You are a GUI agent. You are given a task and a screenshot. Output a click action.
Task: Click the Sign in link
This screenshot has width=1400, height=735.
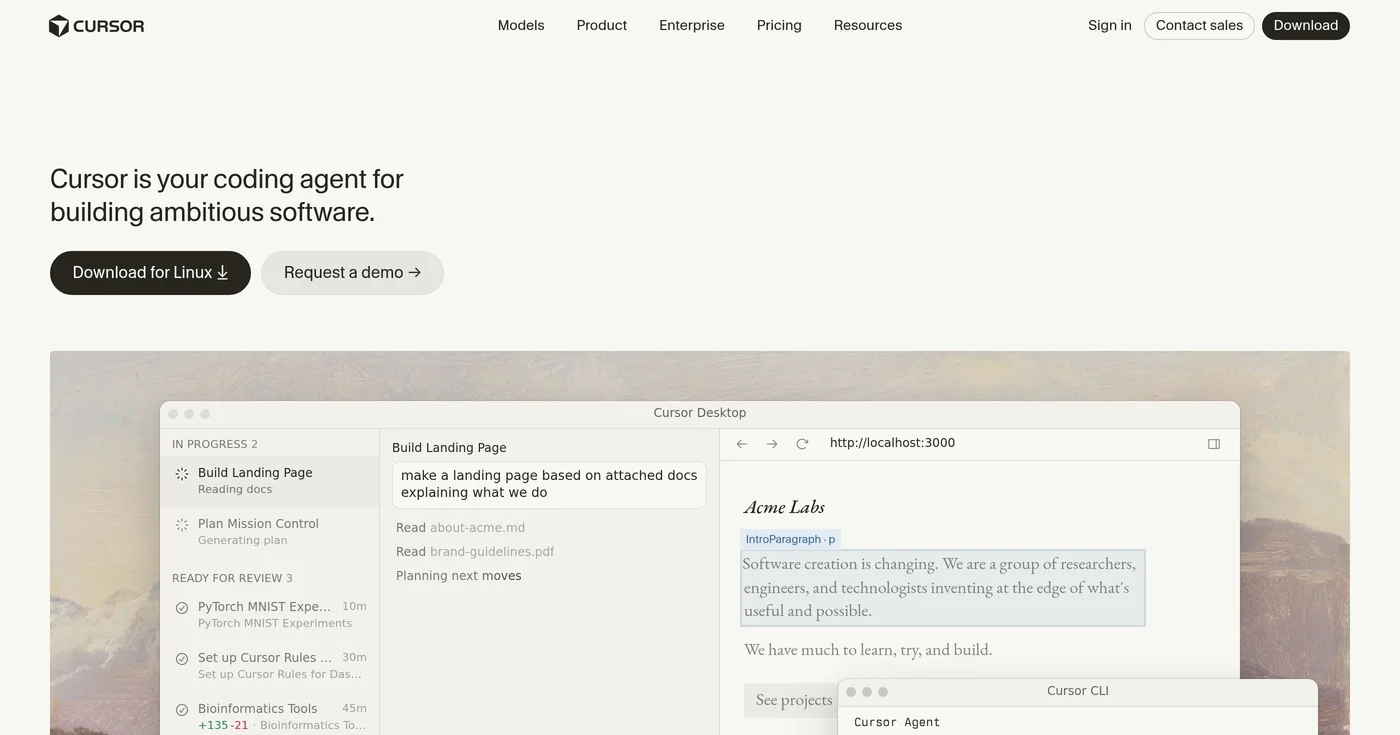tap(1110, 25)
